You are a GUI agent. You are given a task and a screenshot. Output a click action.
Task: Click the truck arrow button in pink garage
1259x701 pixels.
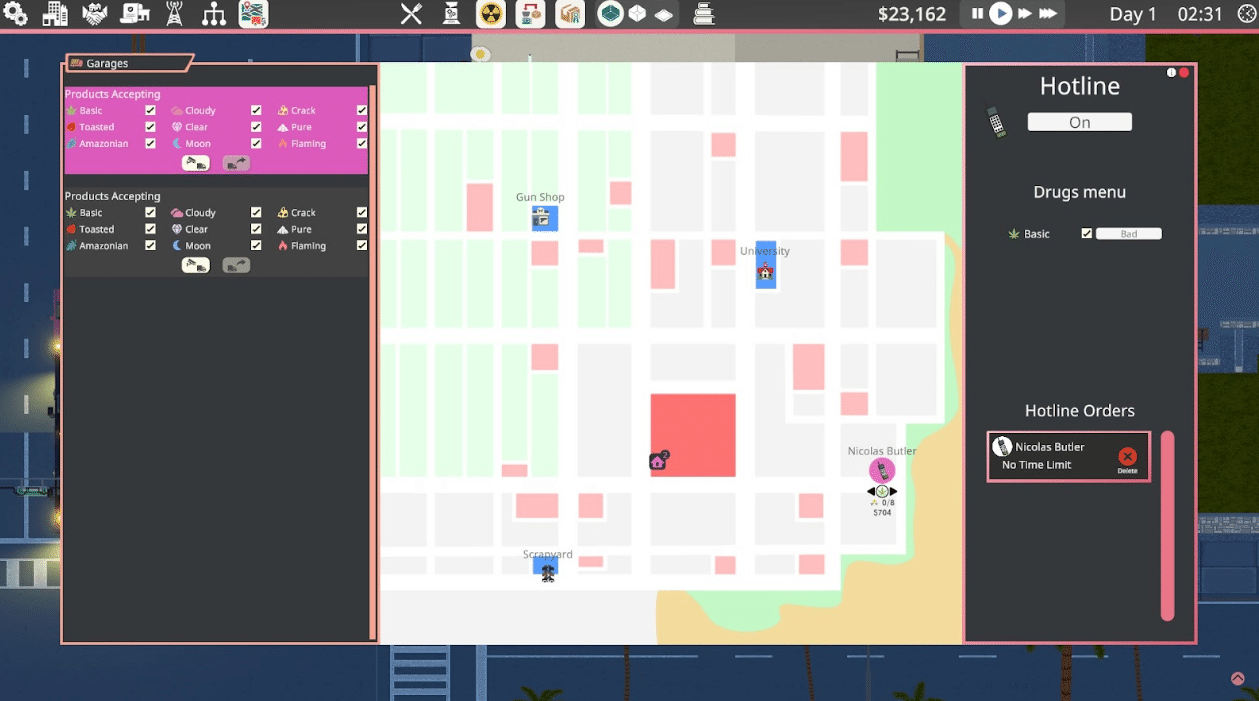coord(236,163)
